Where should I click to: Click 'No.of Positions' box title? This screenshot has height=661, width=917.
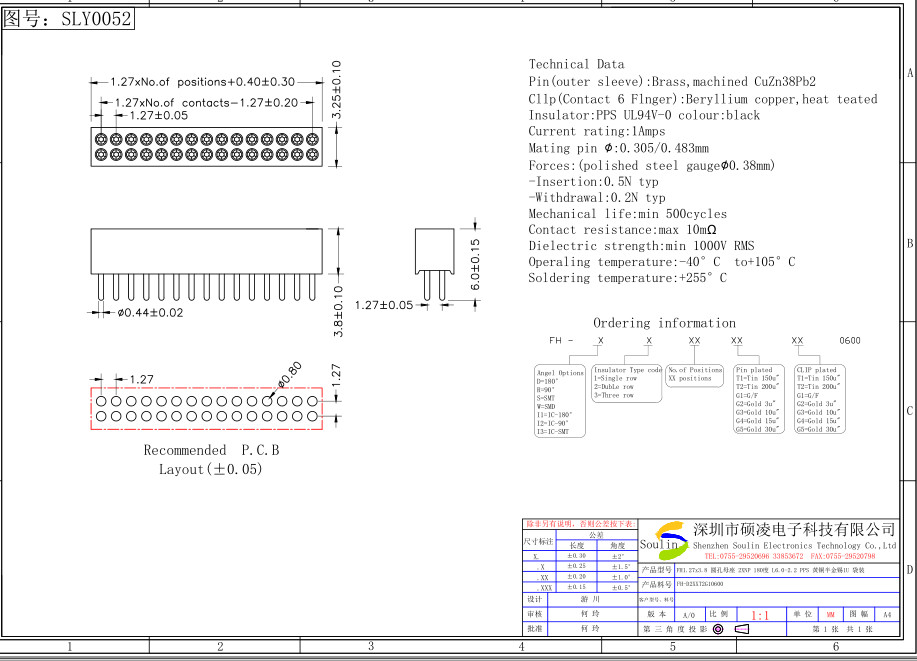[x=695, y=370]
